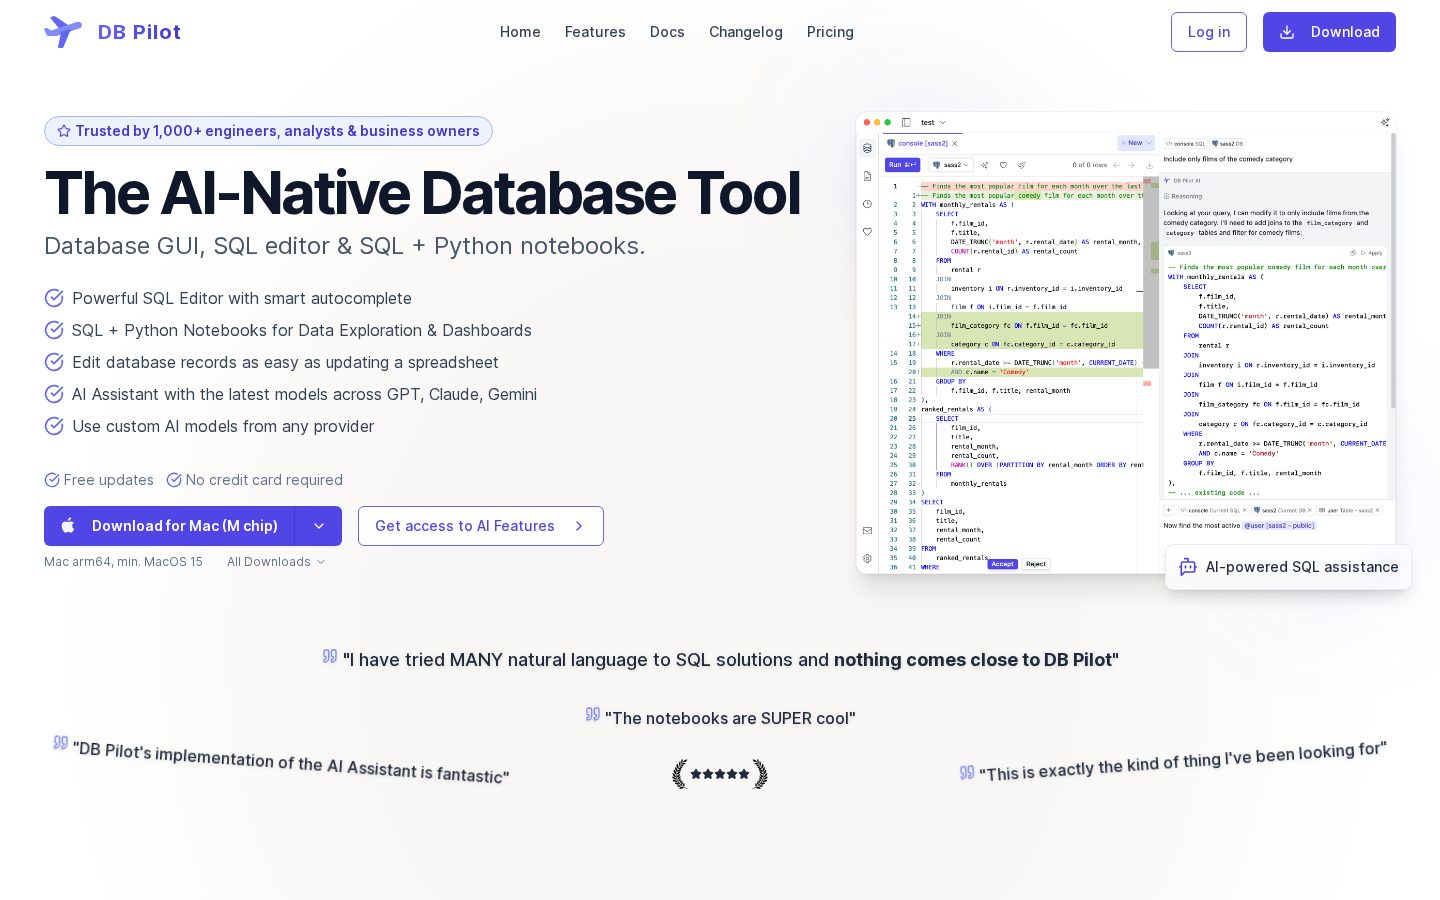Viewport: 1440px width, 900px height.
Task: Click the console SQL context chip
Action: (1186, 144)
